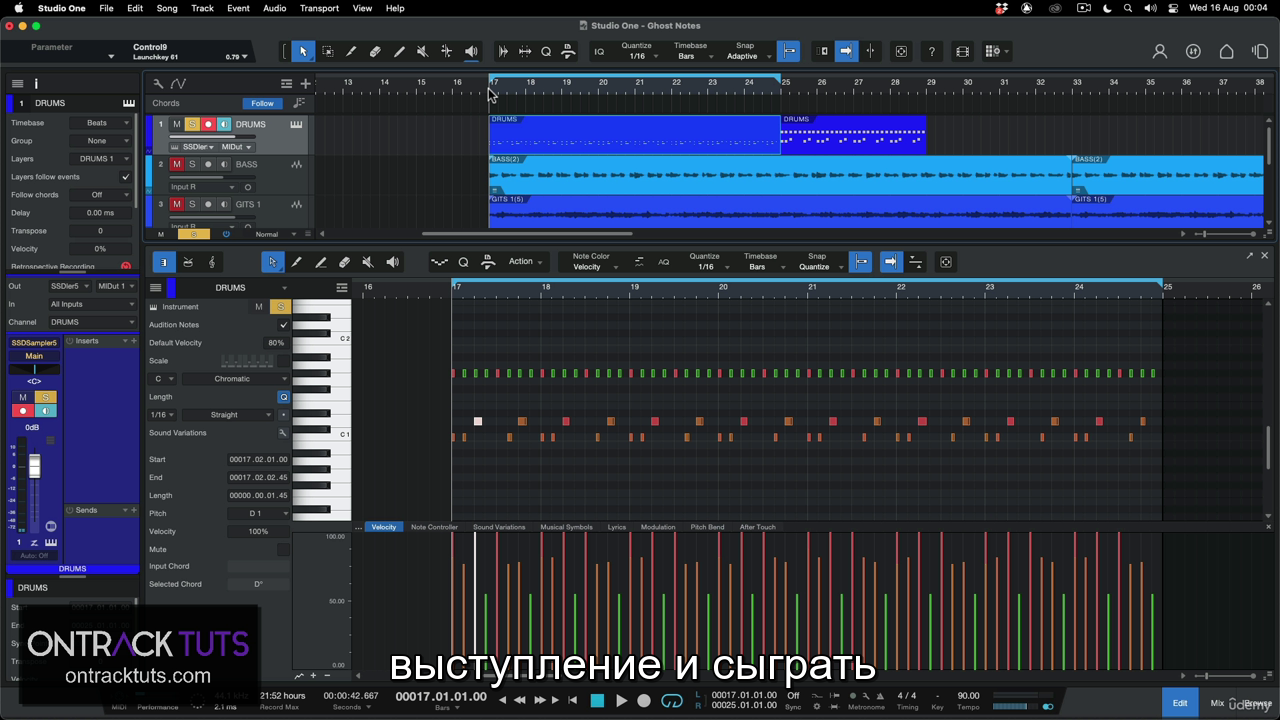Select the Paint tool in top toolbar
1280x720 pixels.
(x=399, y=52)
